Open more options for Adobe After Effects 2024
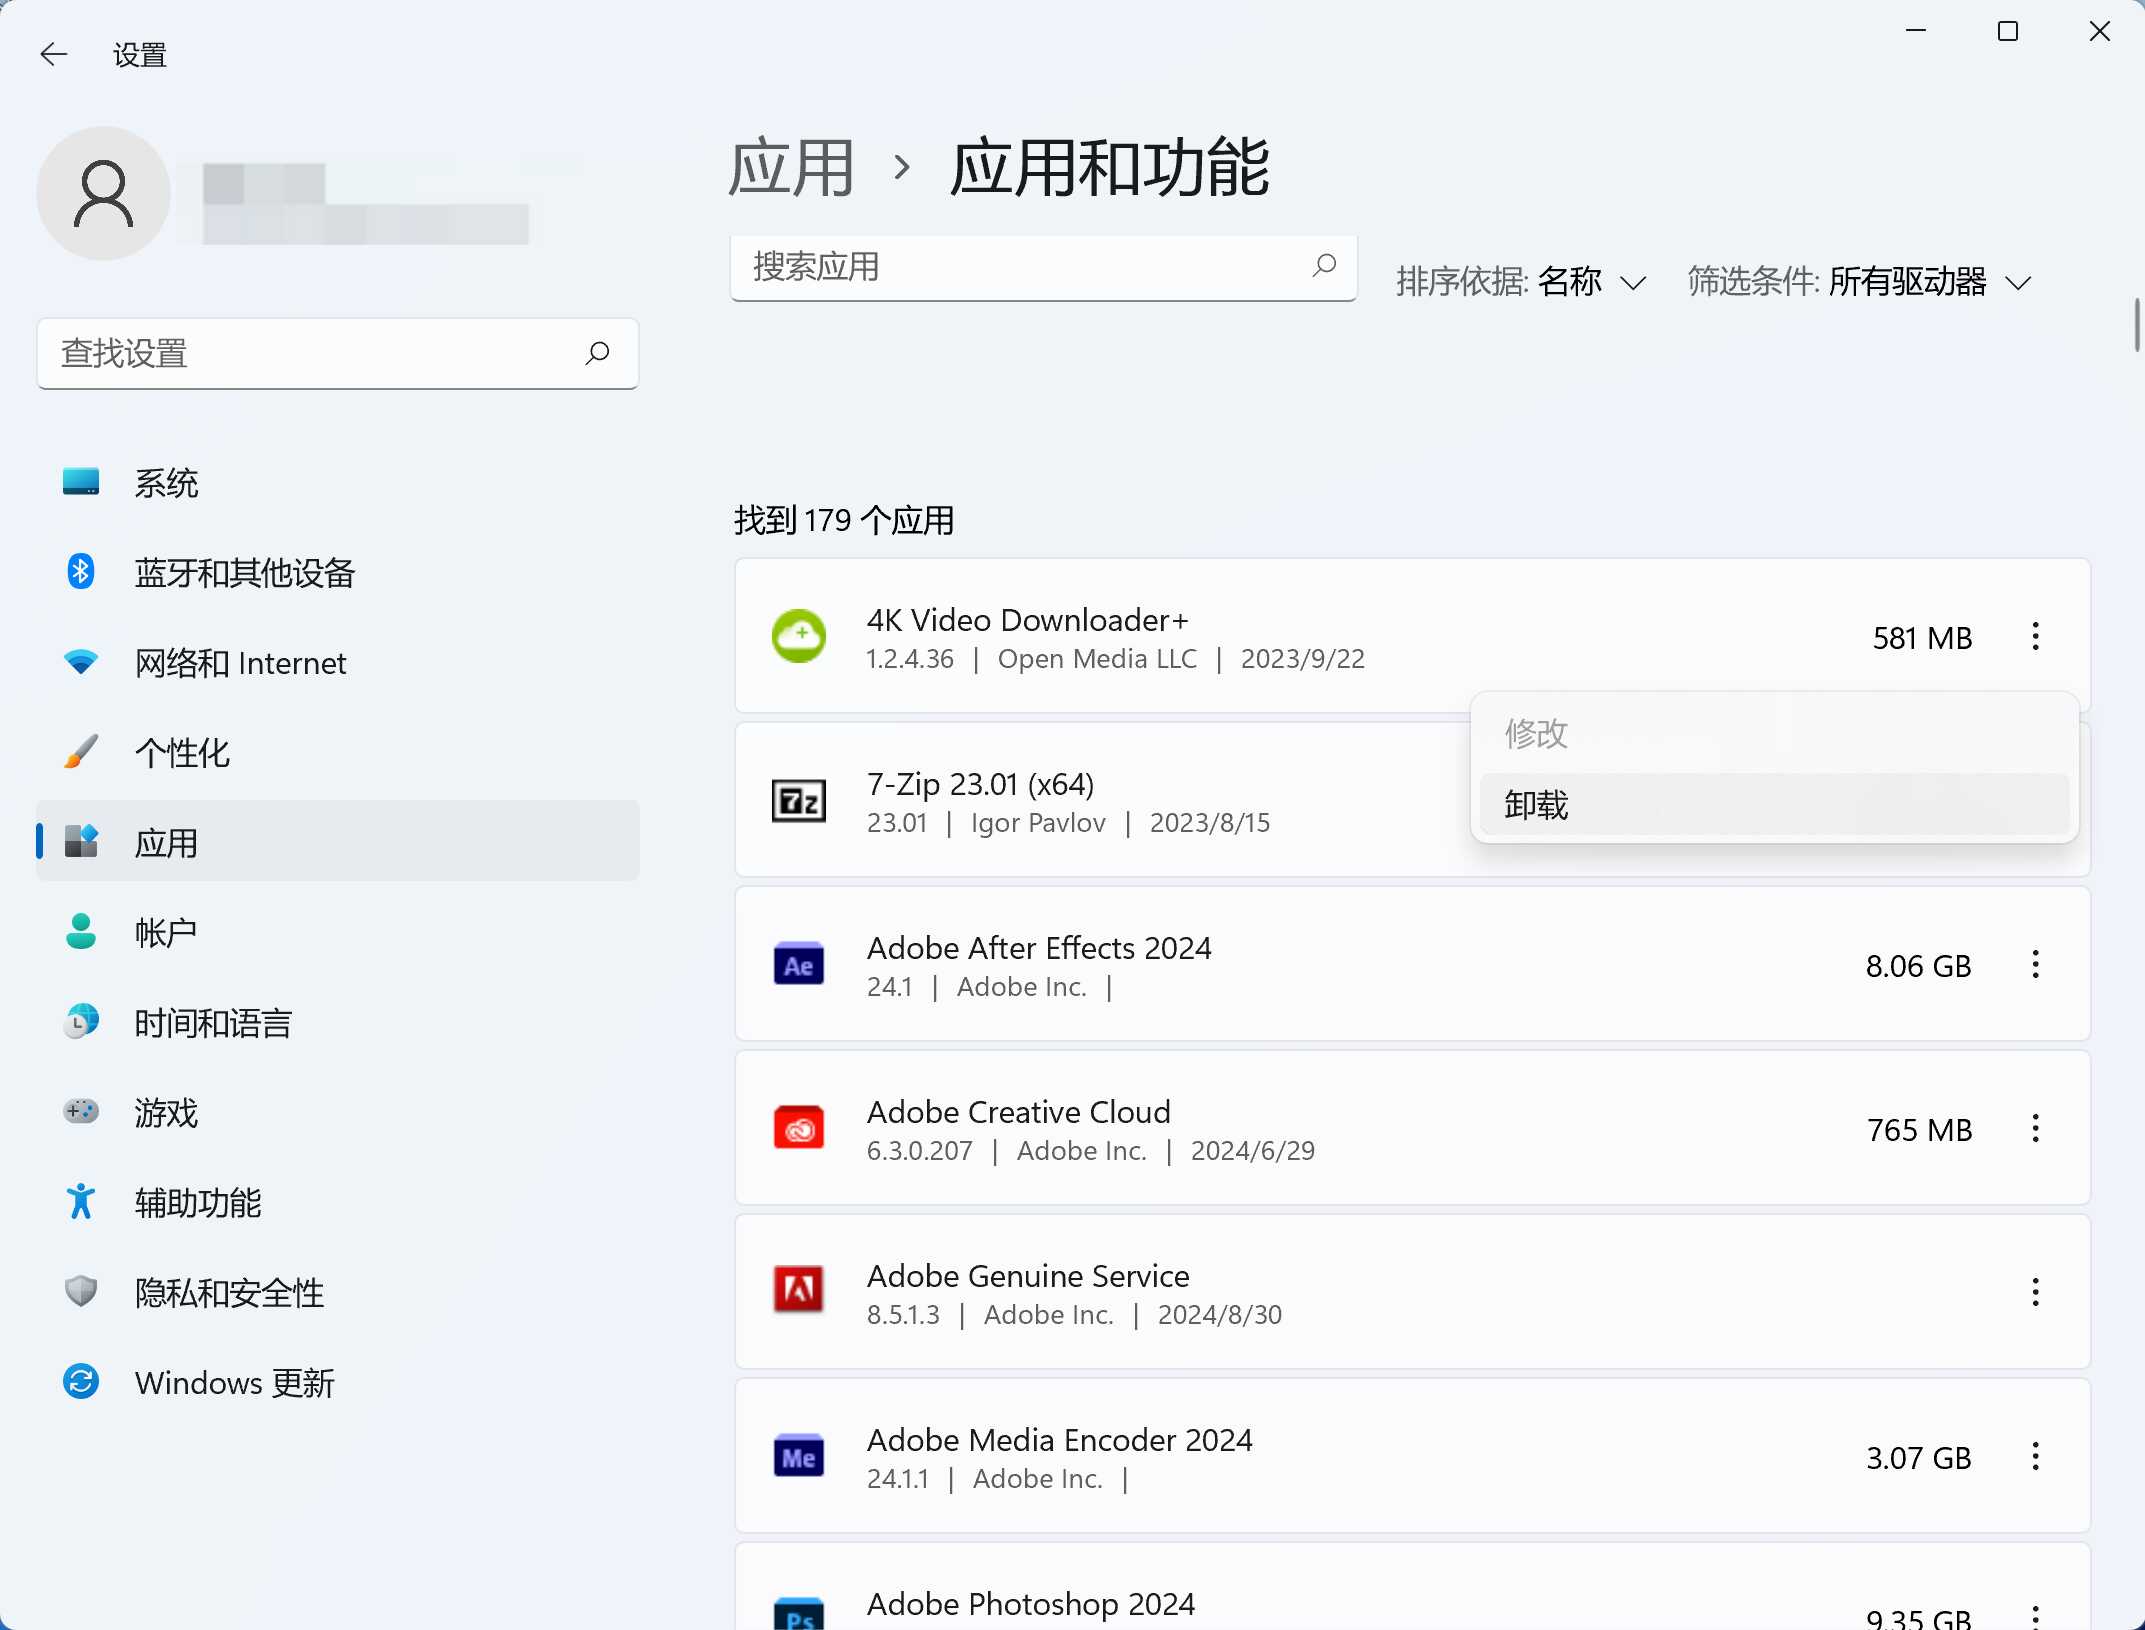The height and width of the screenshot is (1630, 2145). tap(2035, 965)
